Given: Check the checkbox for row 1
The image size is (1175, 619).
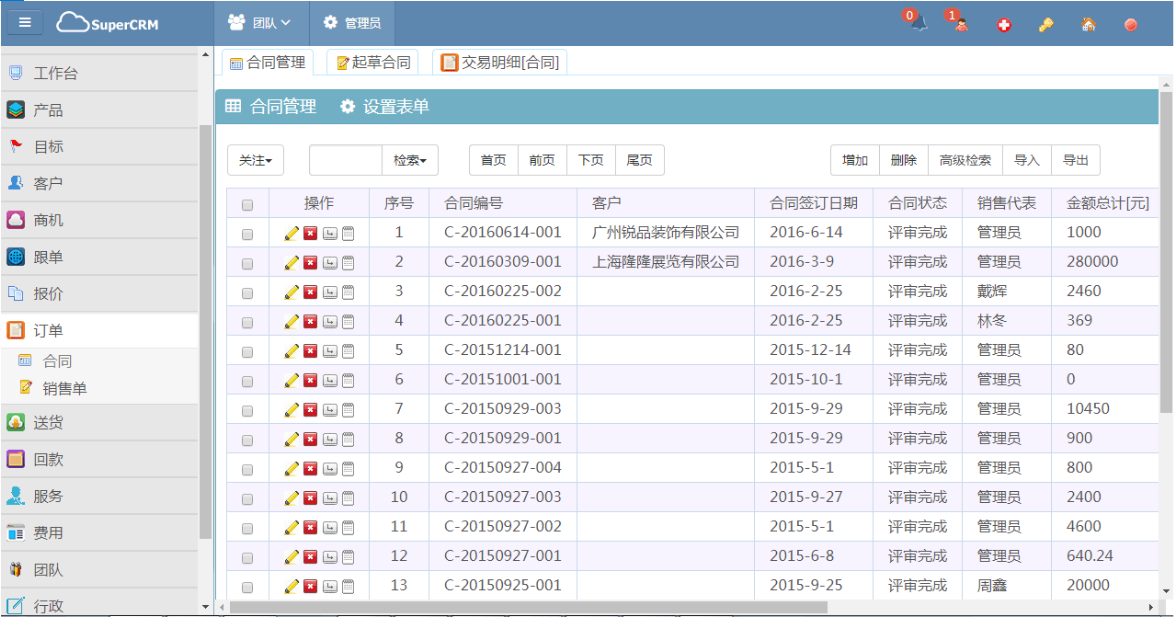Looking at the screenshot, I should click(247, 235).
